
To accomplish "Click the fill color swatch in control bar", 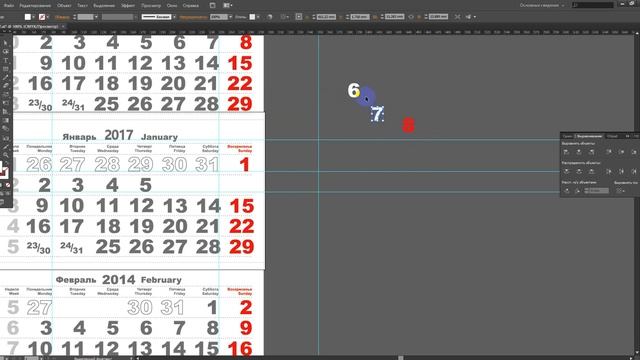I will pos(28,17).
